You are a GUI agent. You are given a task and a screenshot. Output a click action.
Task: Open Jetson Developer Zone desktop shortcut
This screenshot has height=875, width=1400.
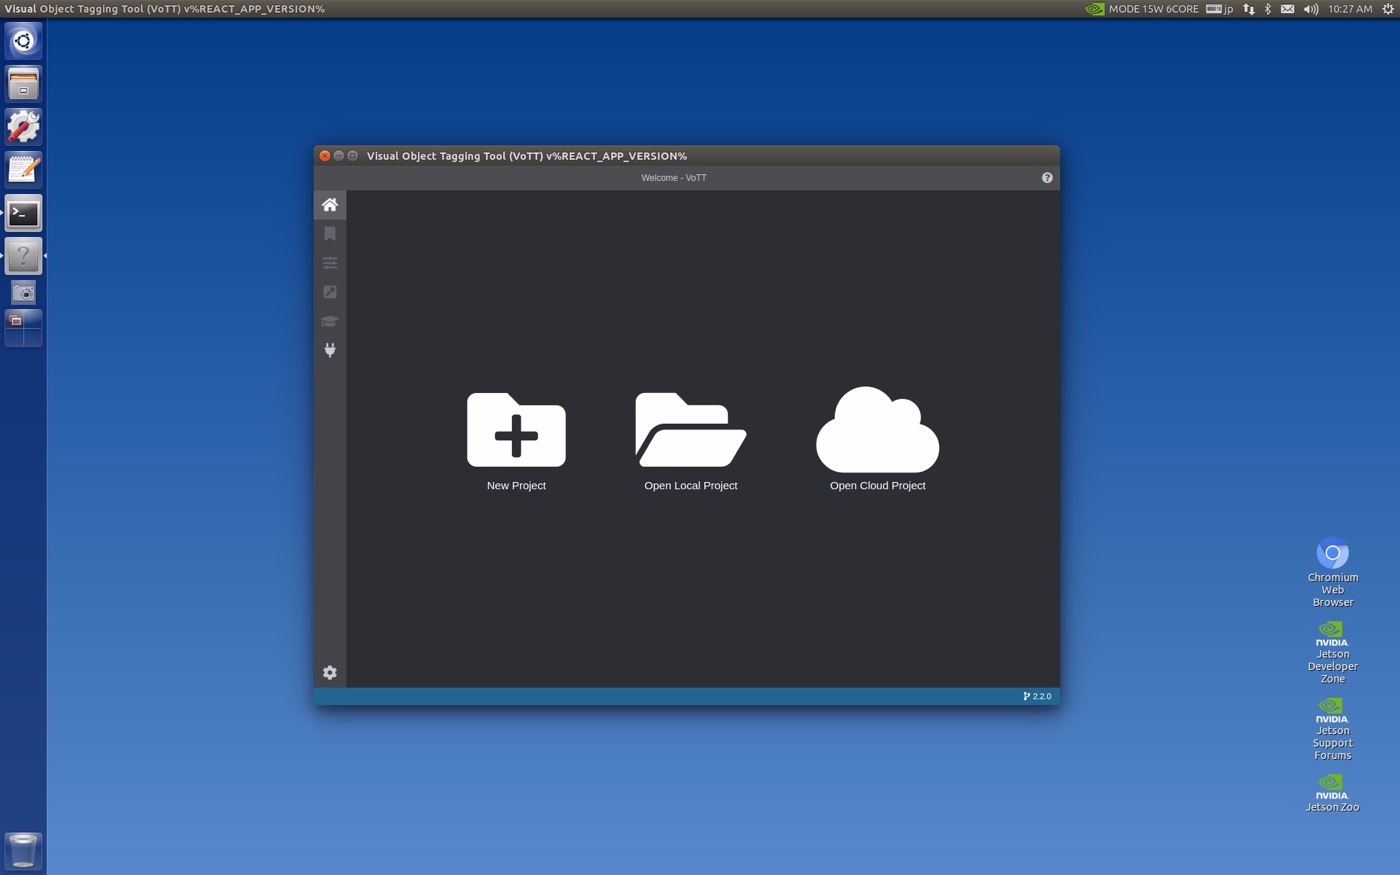coord(1333,651)
